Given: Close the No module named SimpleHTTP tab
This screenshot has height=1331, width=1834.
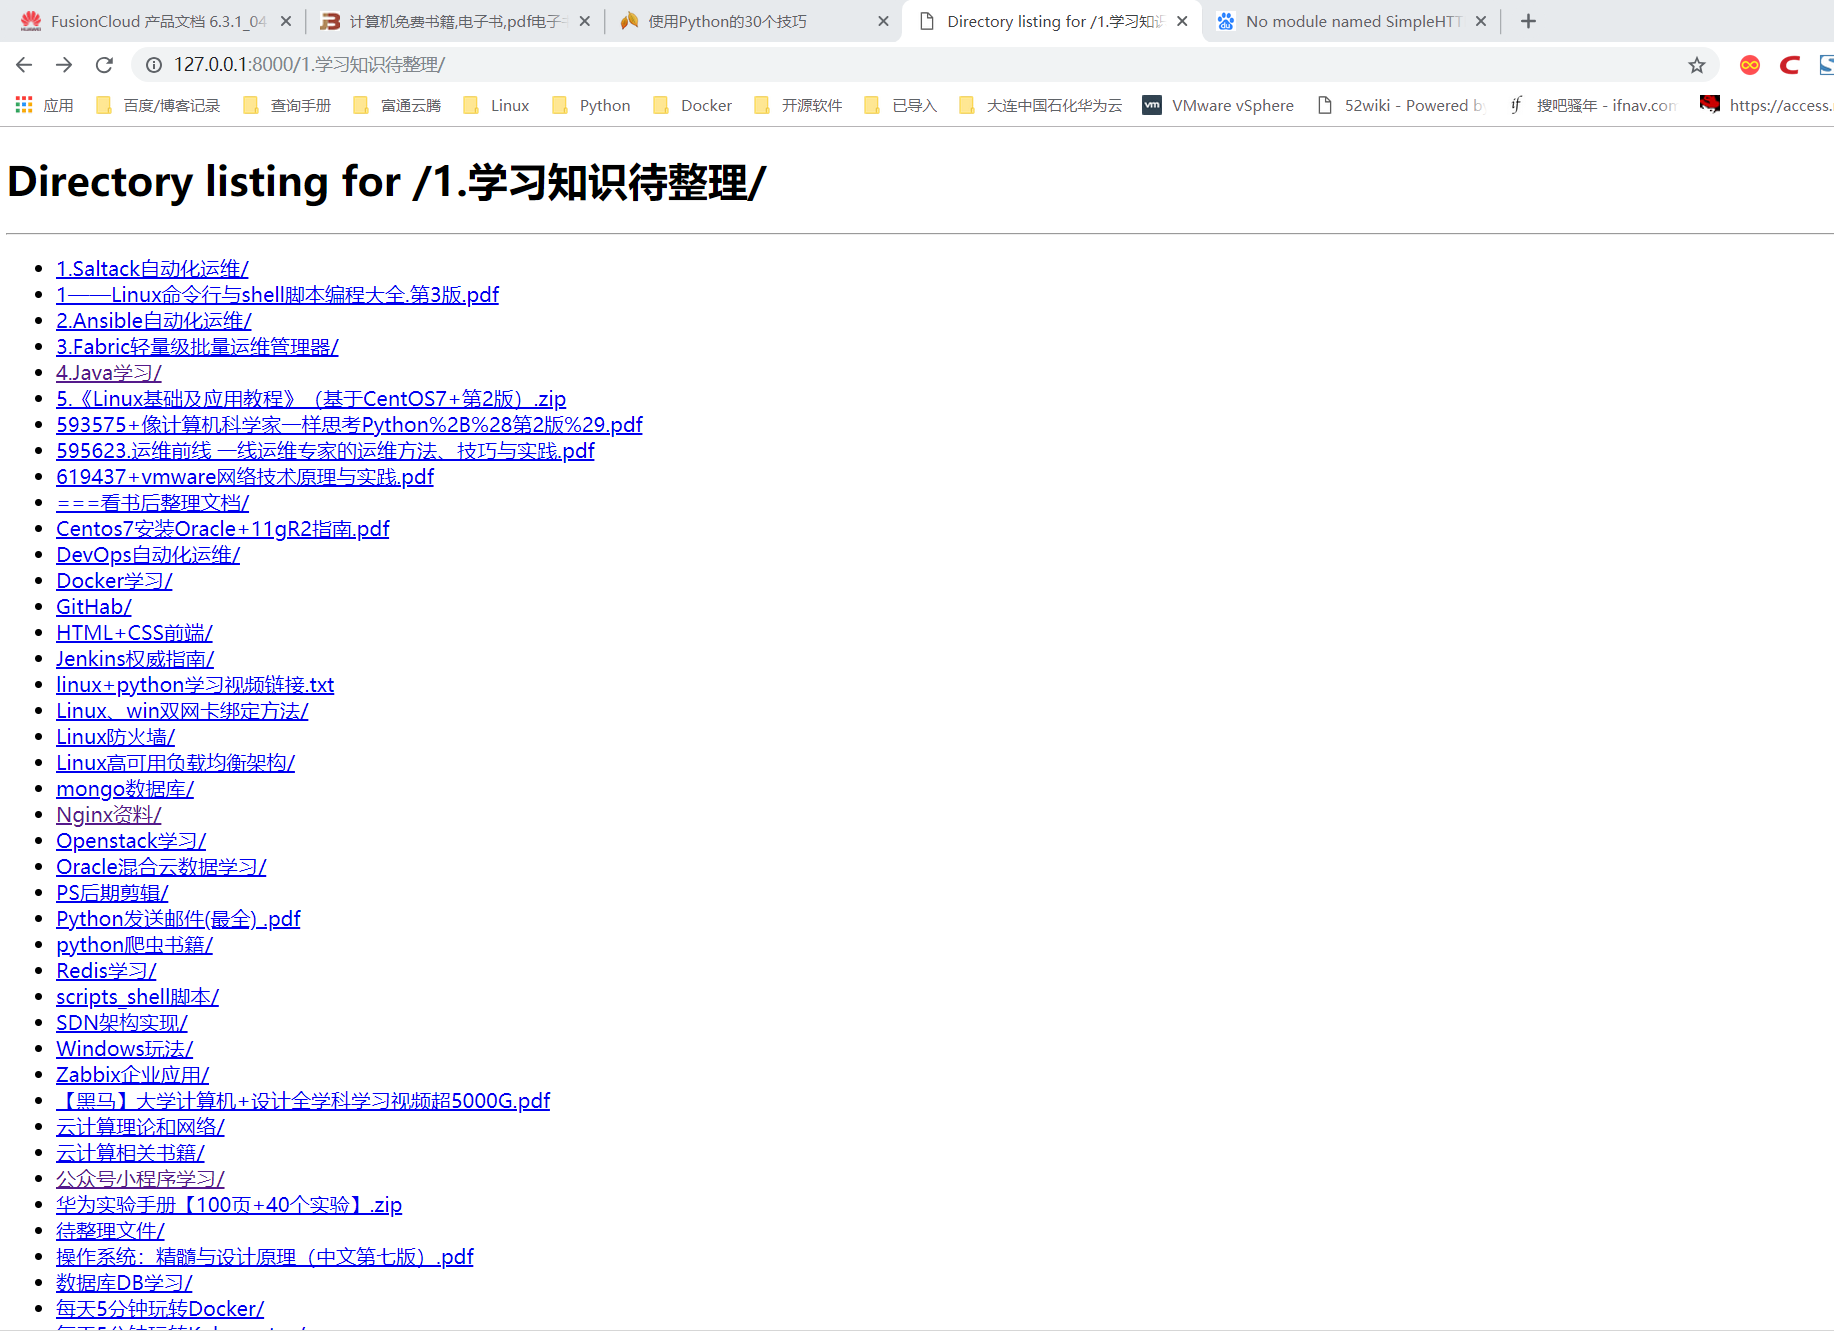Looking at the screenshot, I should 1481,21.
